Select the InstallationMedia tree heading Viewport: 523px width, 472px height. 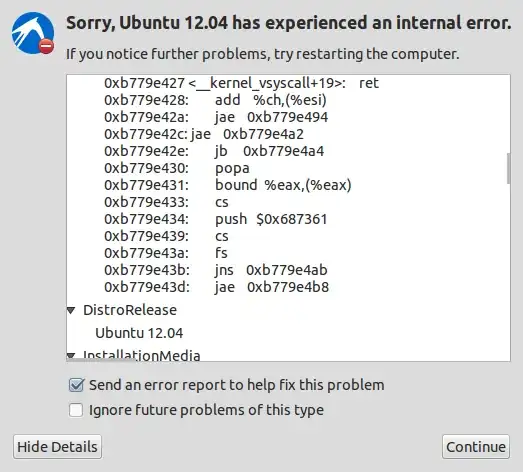pos(141,356)
